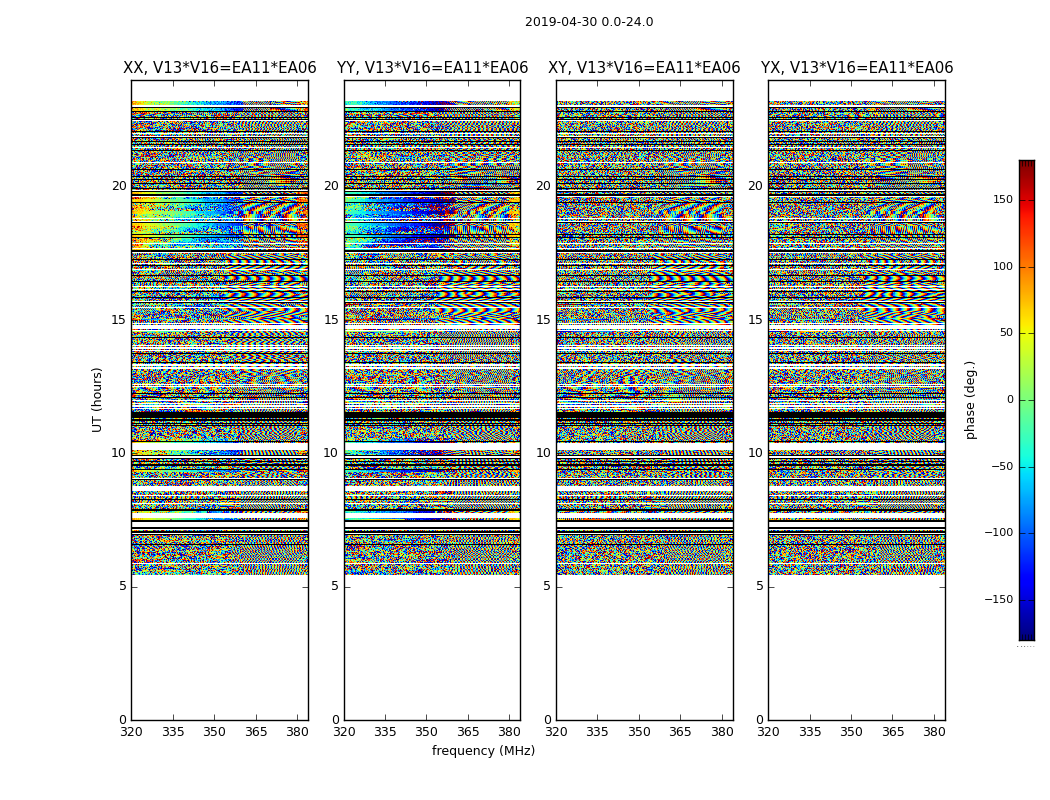Click the colorbar tick label 50
1050x800 pixels.
point(1006,333)
